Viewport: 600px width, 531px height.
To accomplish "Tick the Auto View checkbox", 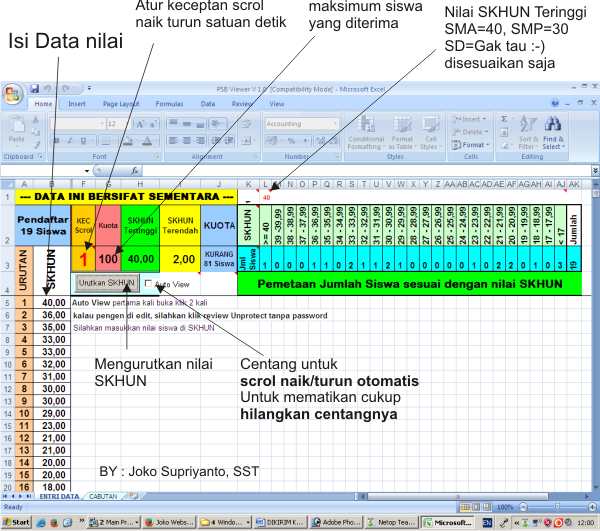I will (x=148, y=283).
